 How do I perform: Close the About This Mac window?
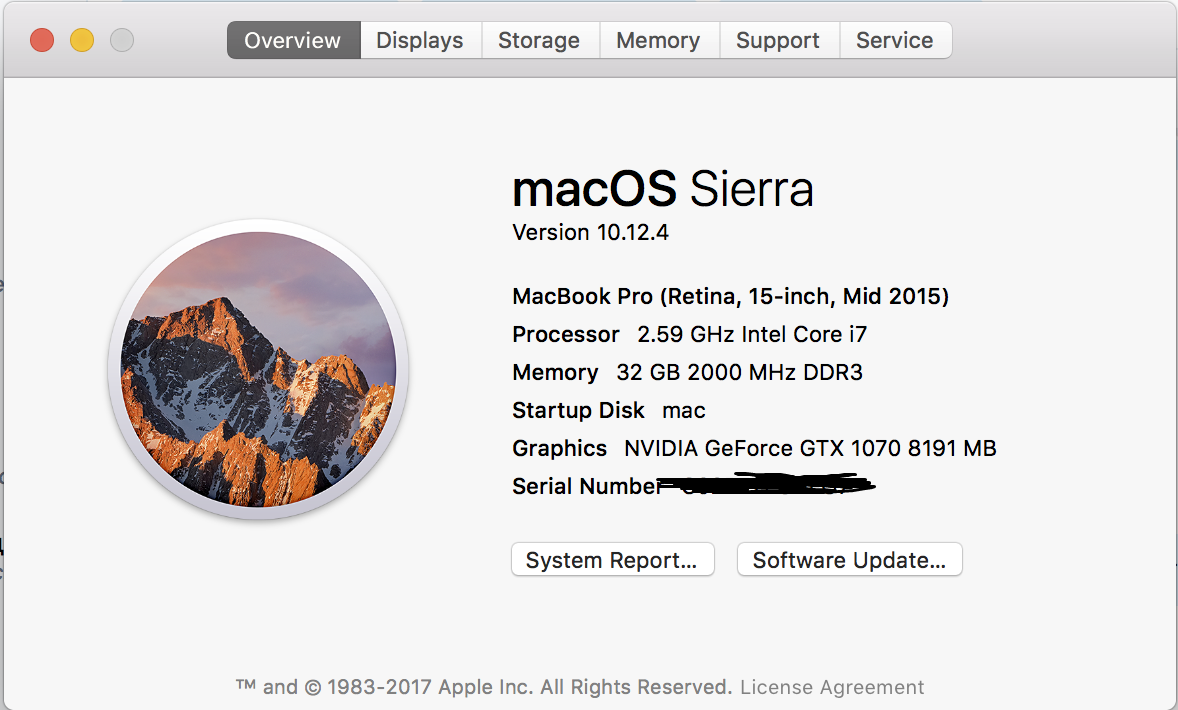pyautogui.click(x=42, y=41)
